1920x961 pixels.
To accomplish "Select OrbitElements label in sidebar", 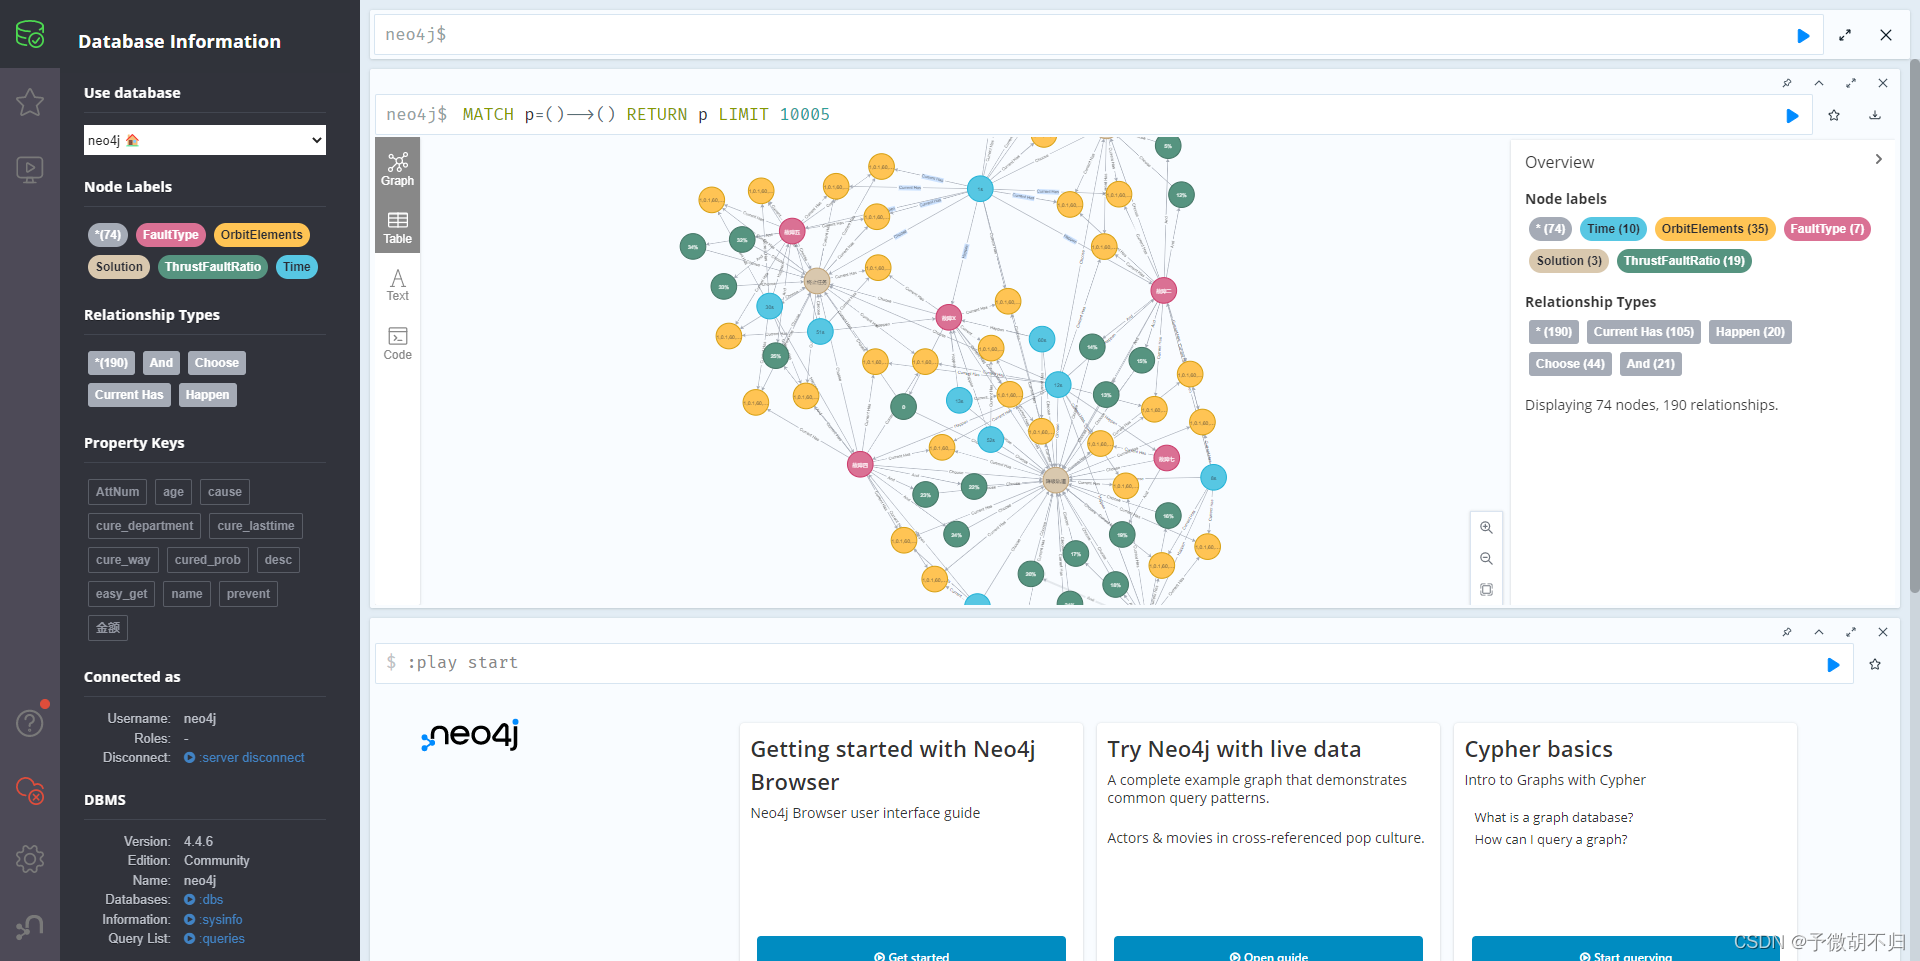I will [x=261, y=235].
